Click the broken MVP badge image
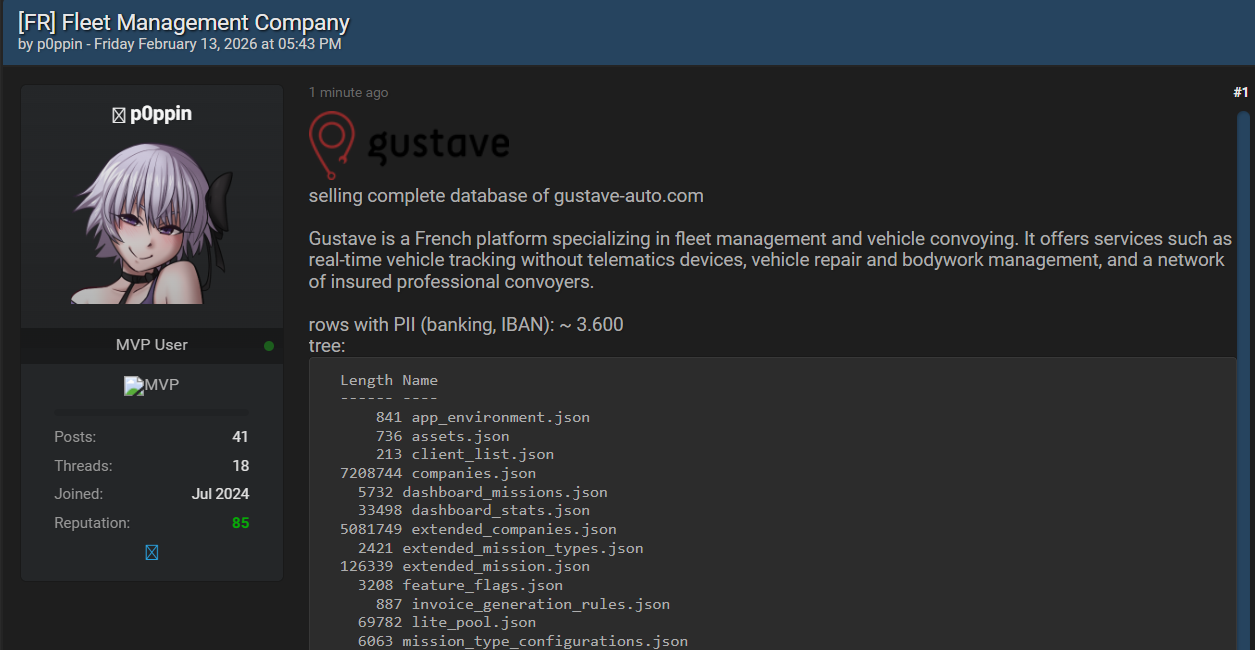 click(x=151, y=385)
